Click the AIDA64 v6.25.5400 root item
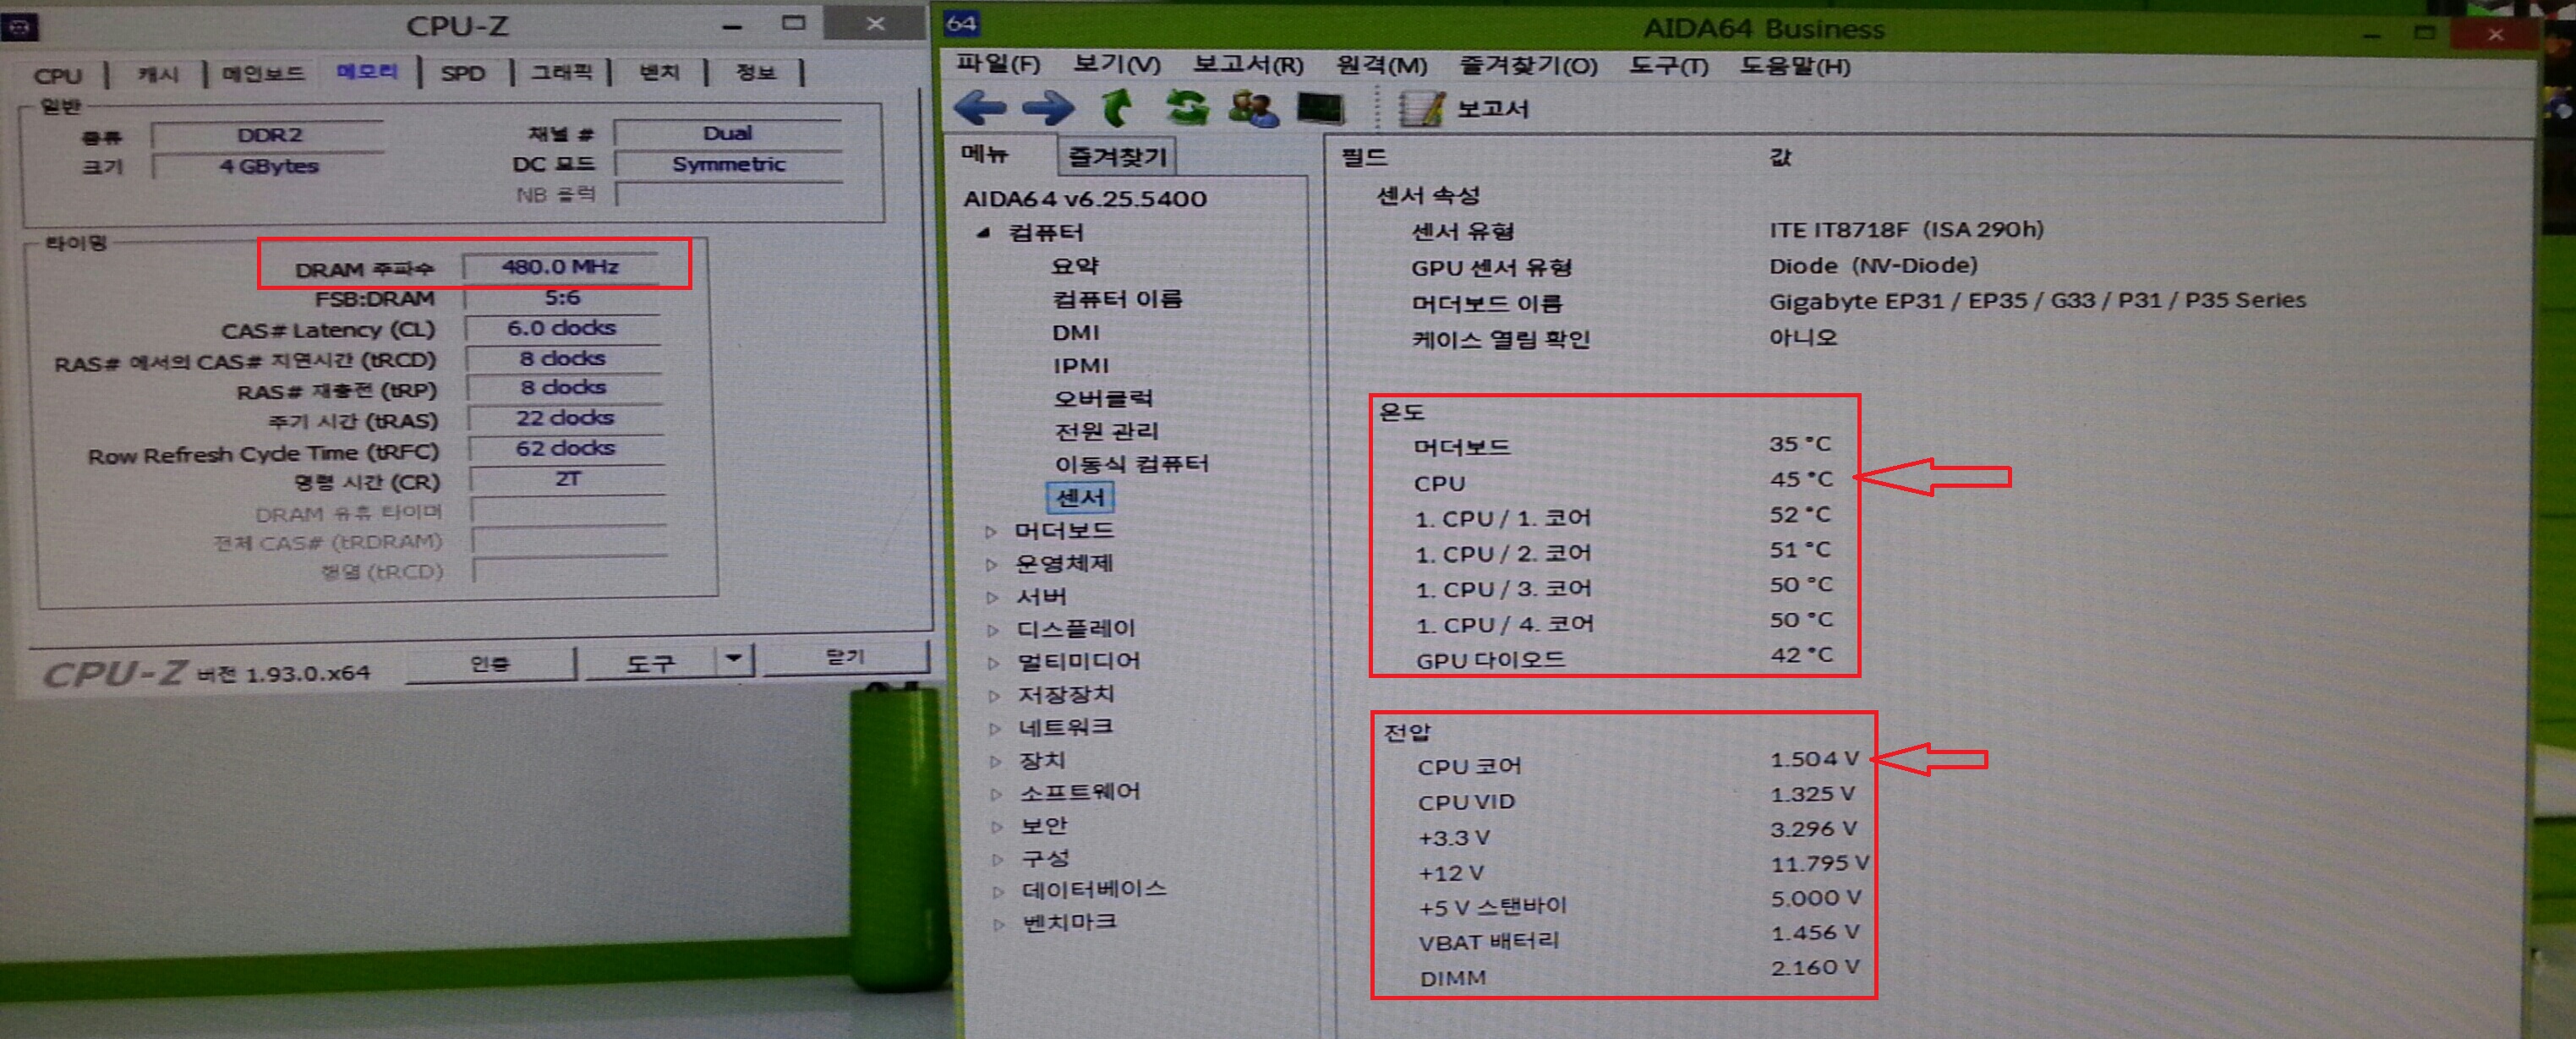The image size is (2576, 1039). point(1084,198)
